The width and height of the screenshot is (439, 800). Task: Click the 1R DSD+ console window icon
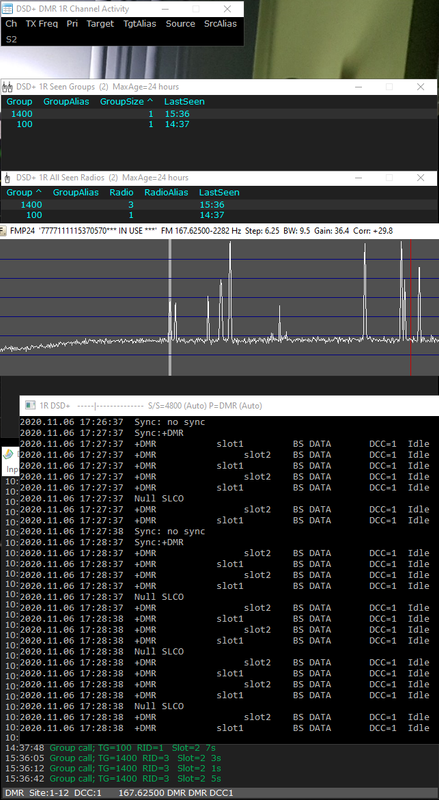point(30,406)
